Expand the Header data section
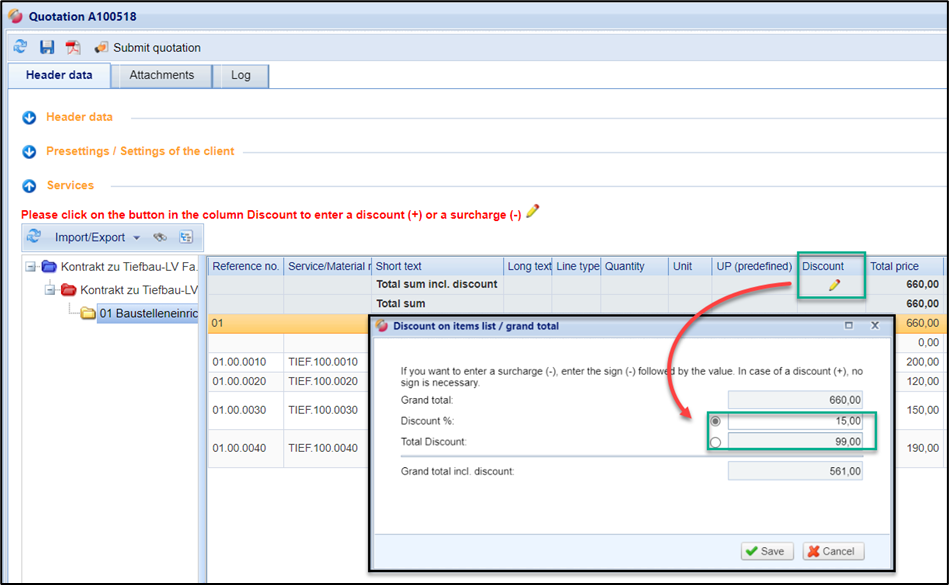This screenshot has width=949, height=585. click(x=29, y=117)
